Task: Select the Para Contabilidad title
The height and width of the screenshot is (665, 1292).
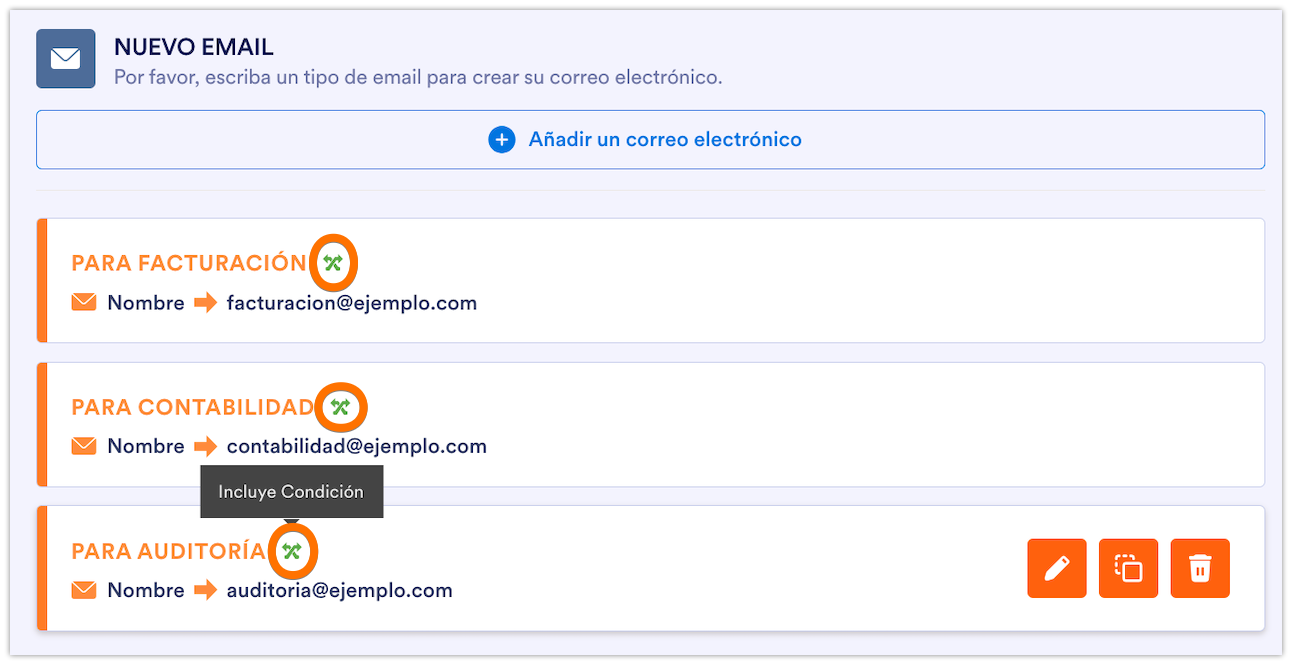Action: tap(193, 407)
